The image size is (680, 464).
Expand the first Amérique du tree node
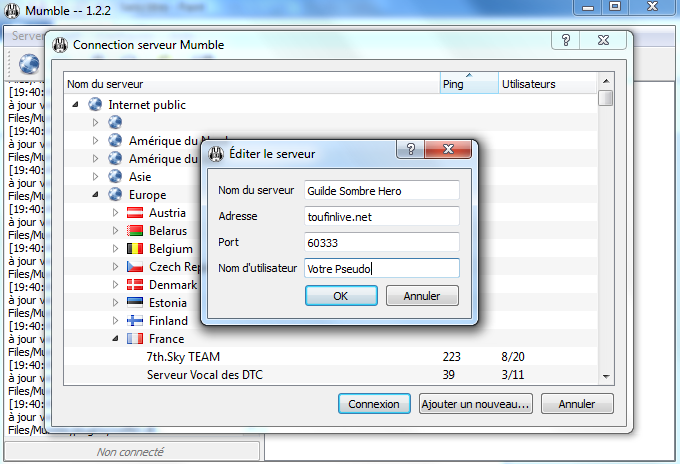tap(95, 141)
